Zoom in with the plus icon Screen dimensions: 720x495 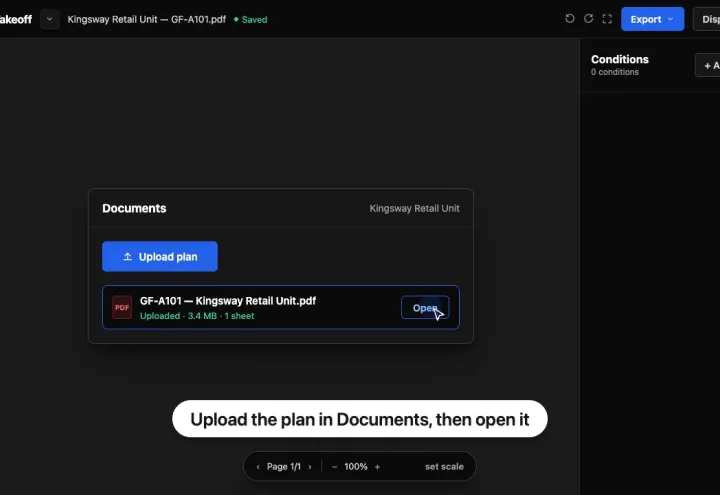[377, 467]
